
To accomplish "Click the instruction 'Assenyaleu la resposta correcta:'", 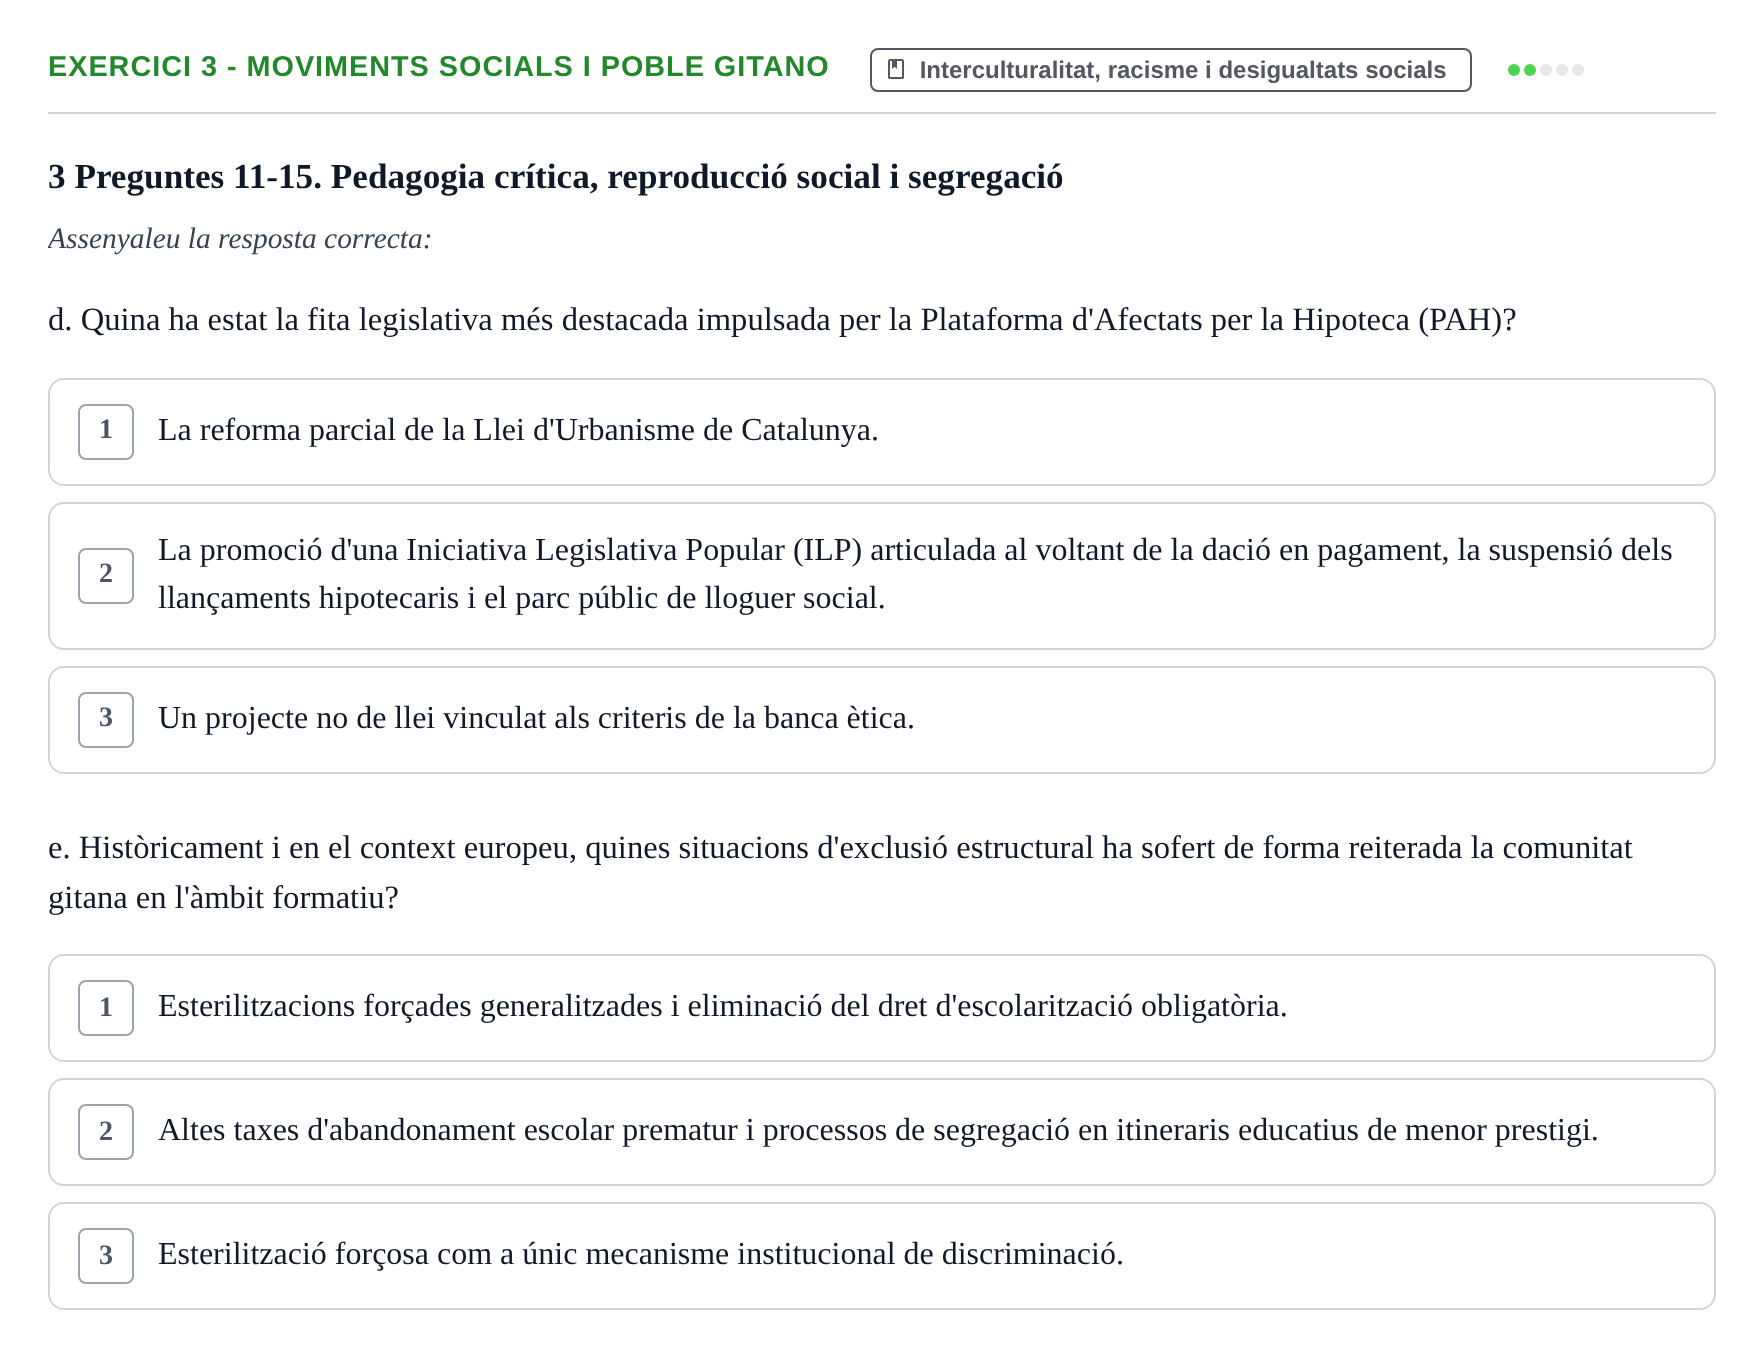I will tap(240, 239).
